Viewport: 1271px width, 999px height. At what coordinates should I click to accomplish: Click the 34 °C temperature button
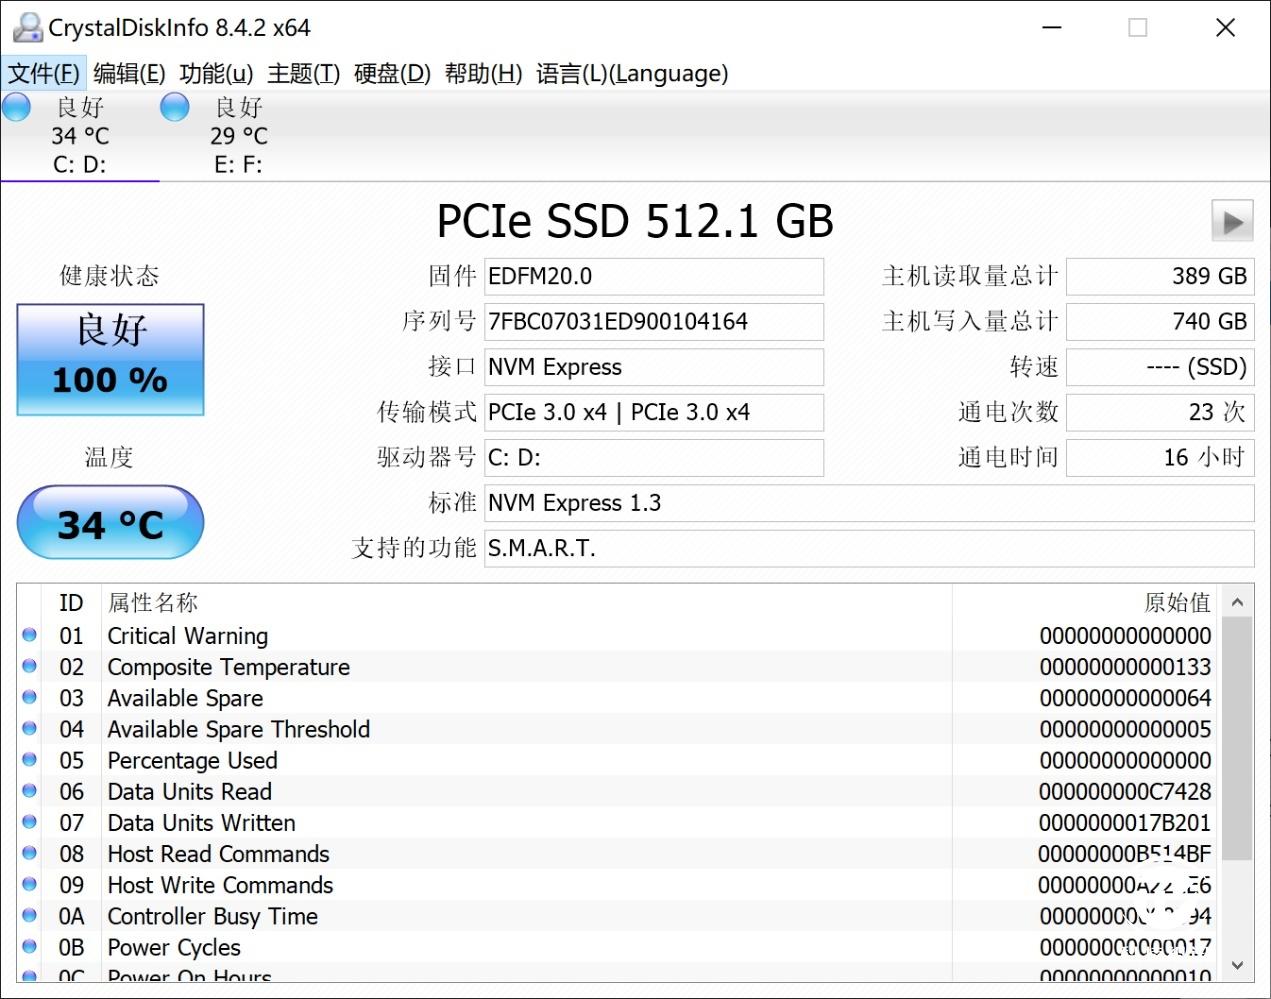point(110,522)
